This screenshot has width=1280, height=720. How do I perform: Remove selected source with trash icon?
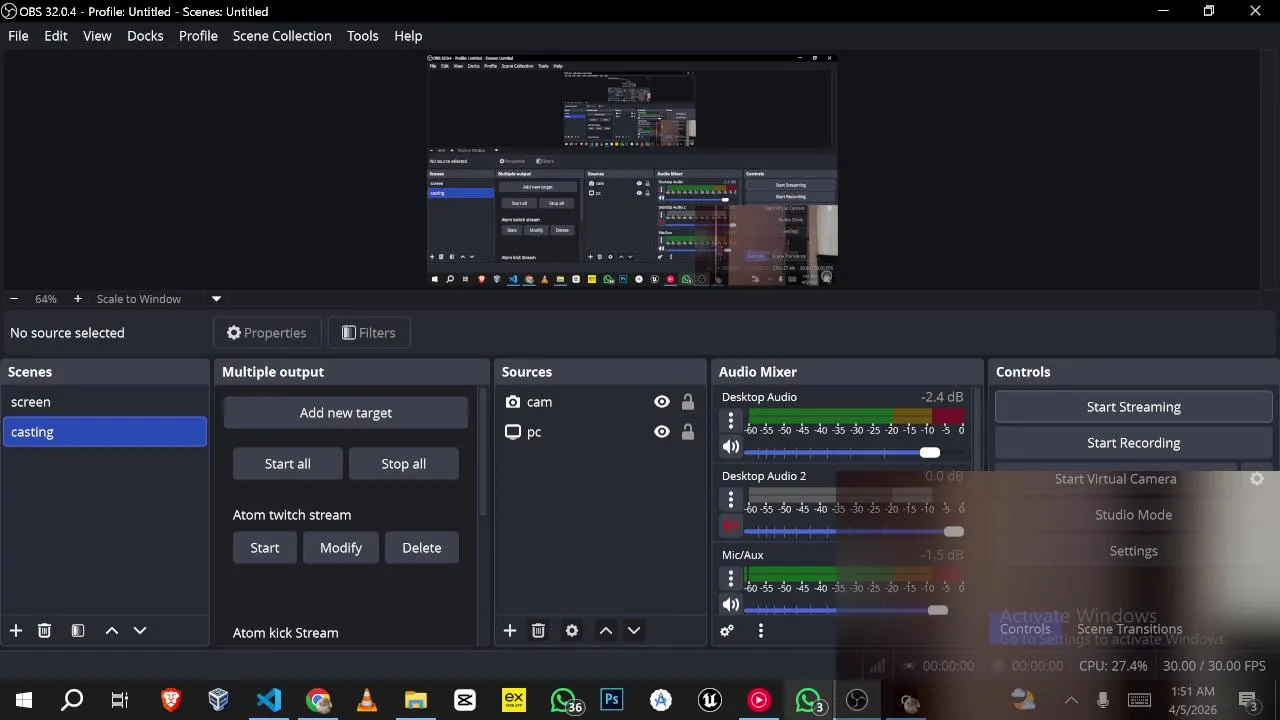pyautogui.click(x=538, y=631)
